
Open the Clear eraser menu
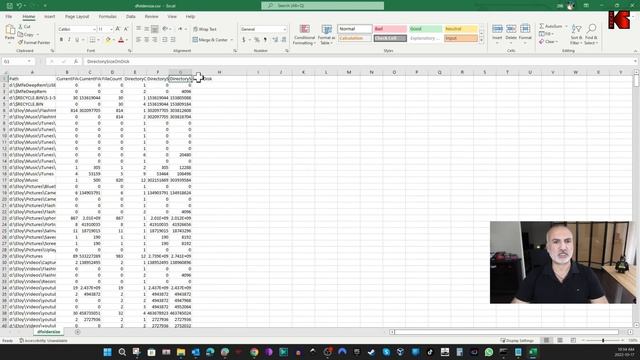(x=547, y=42)
